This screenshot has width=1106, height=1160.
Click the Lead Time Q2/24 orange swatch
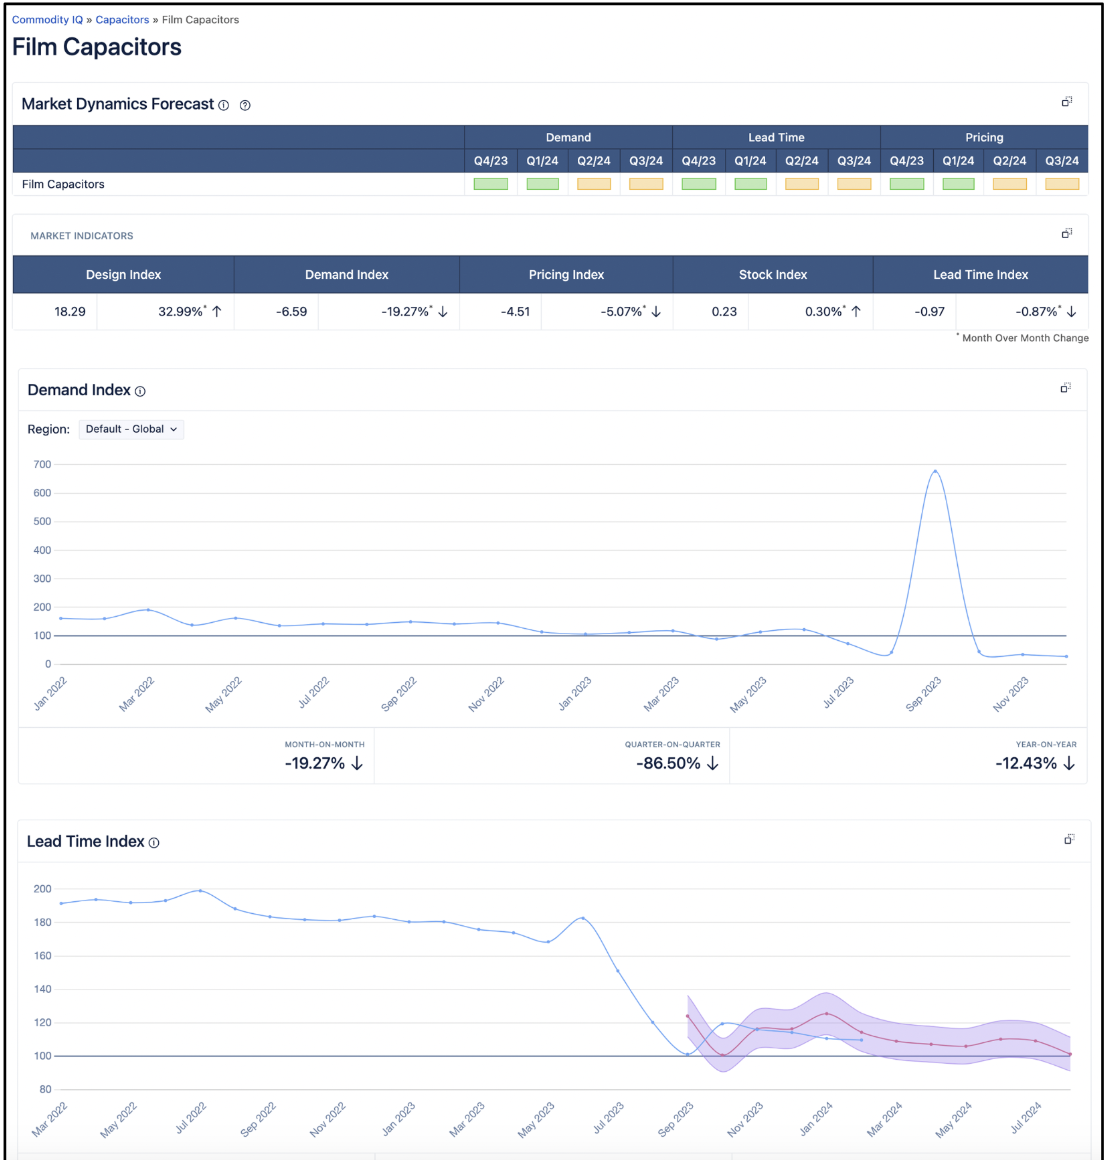[802, 184]
